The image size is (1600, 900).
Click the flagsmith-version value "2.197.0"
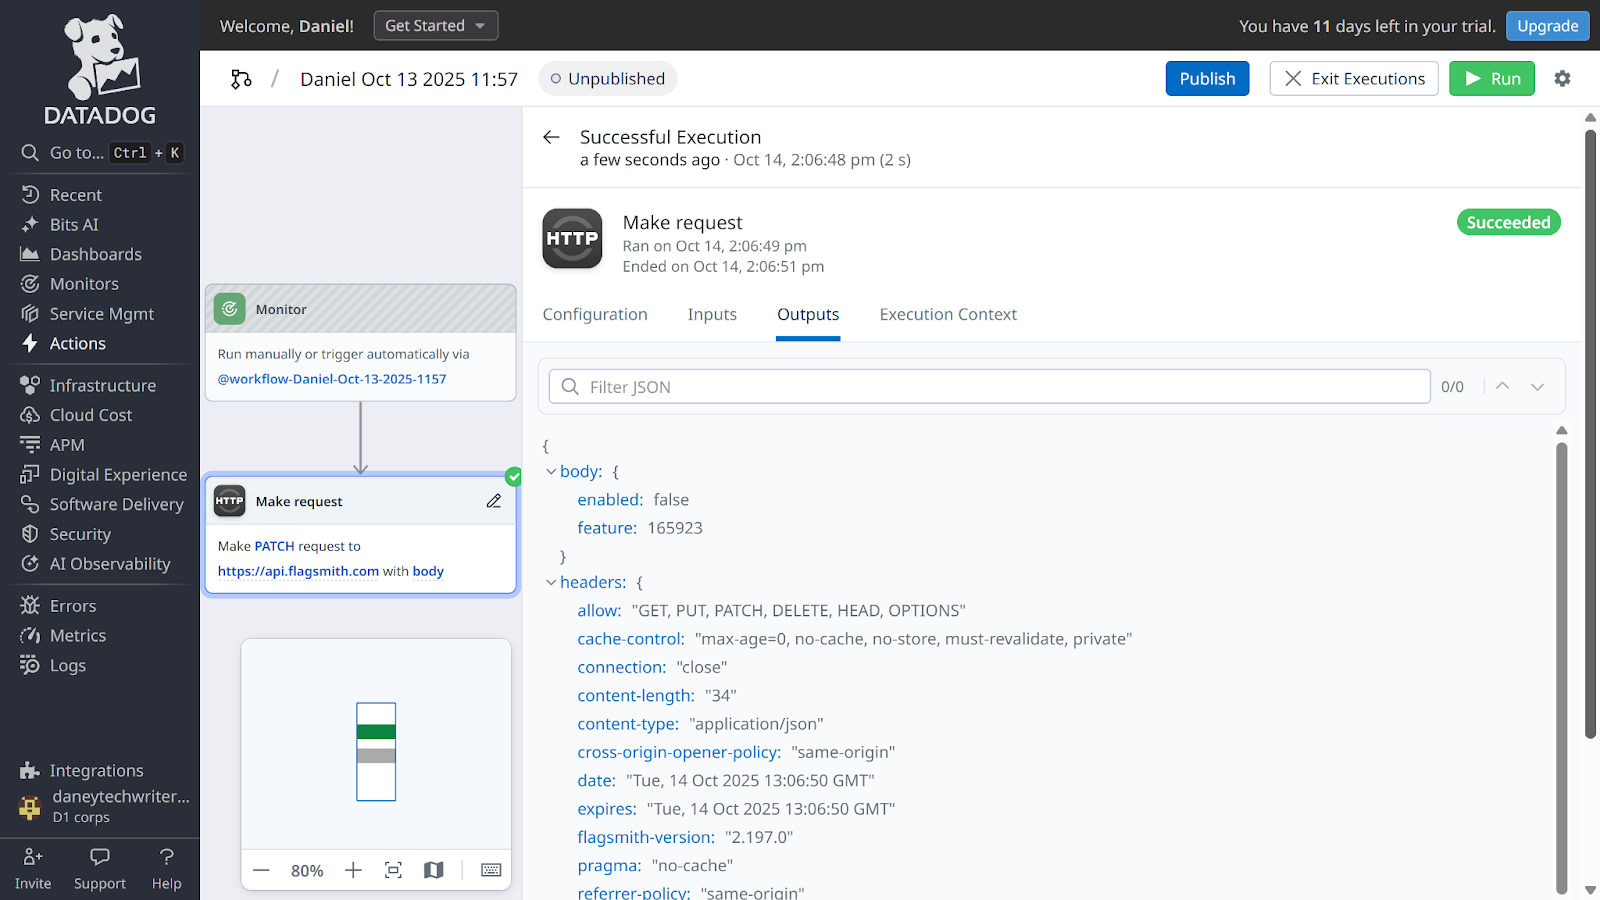click(x=759, y=837)
